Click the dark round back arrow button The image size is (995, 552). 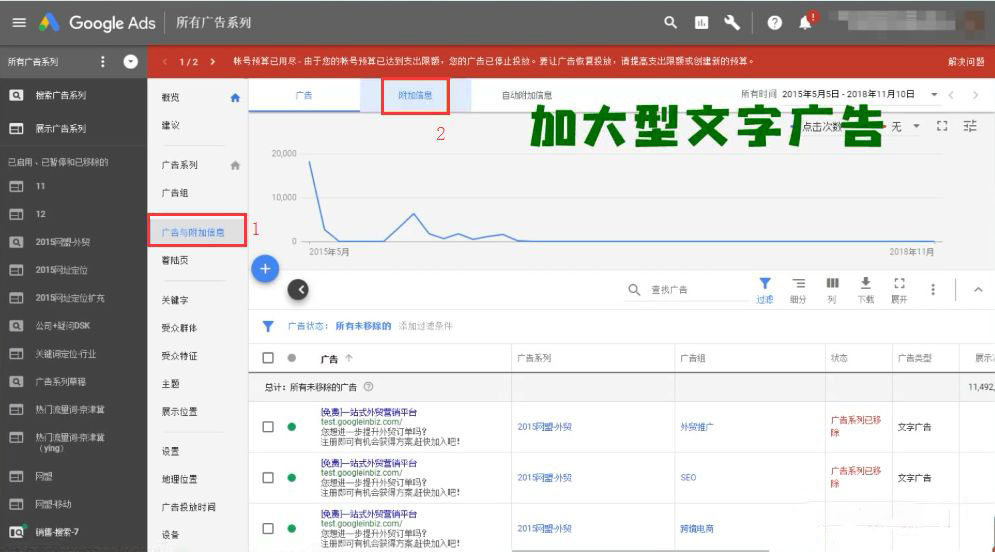click(298, 290)
